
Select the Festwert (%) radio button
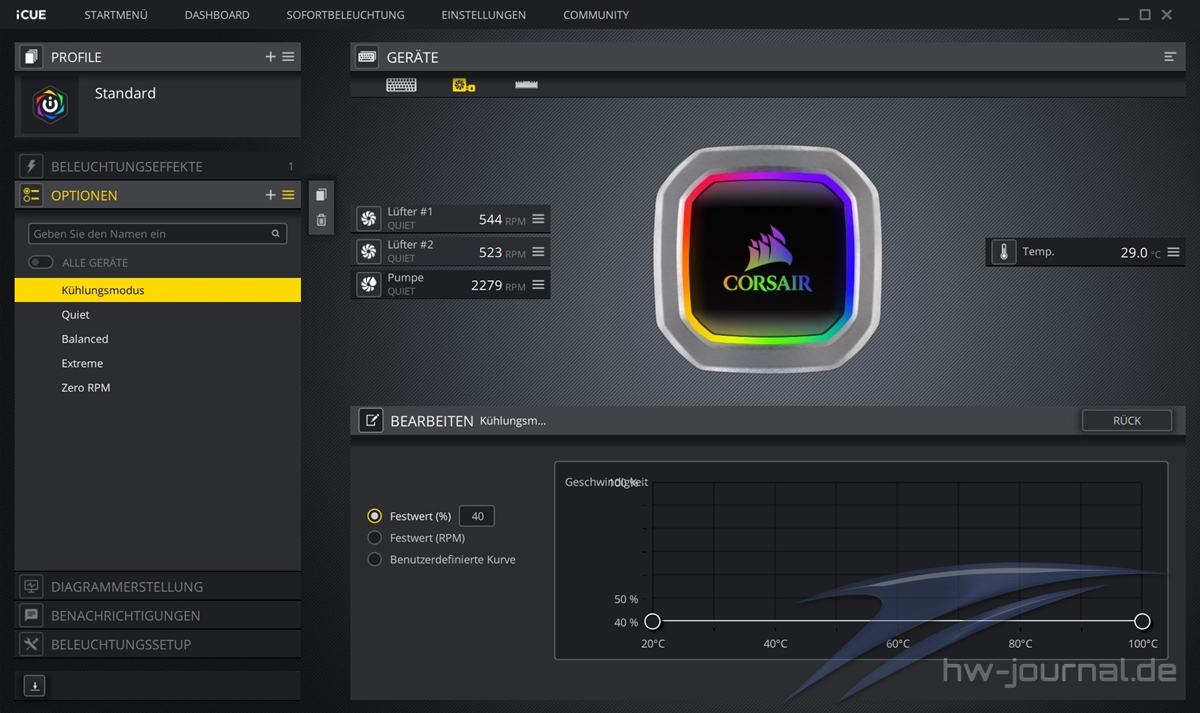(375, 516)
